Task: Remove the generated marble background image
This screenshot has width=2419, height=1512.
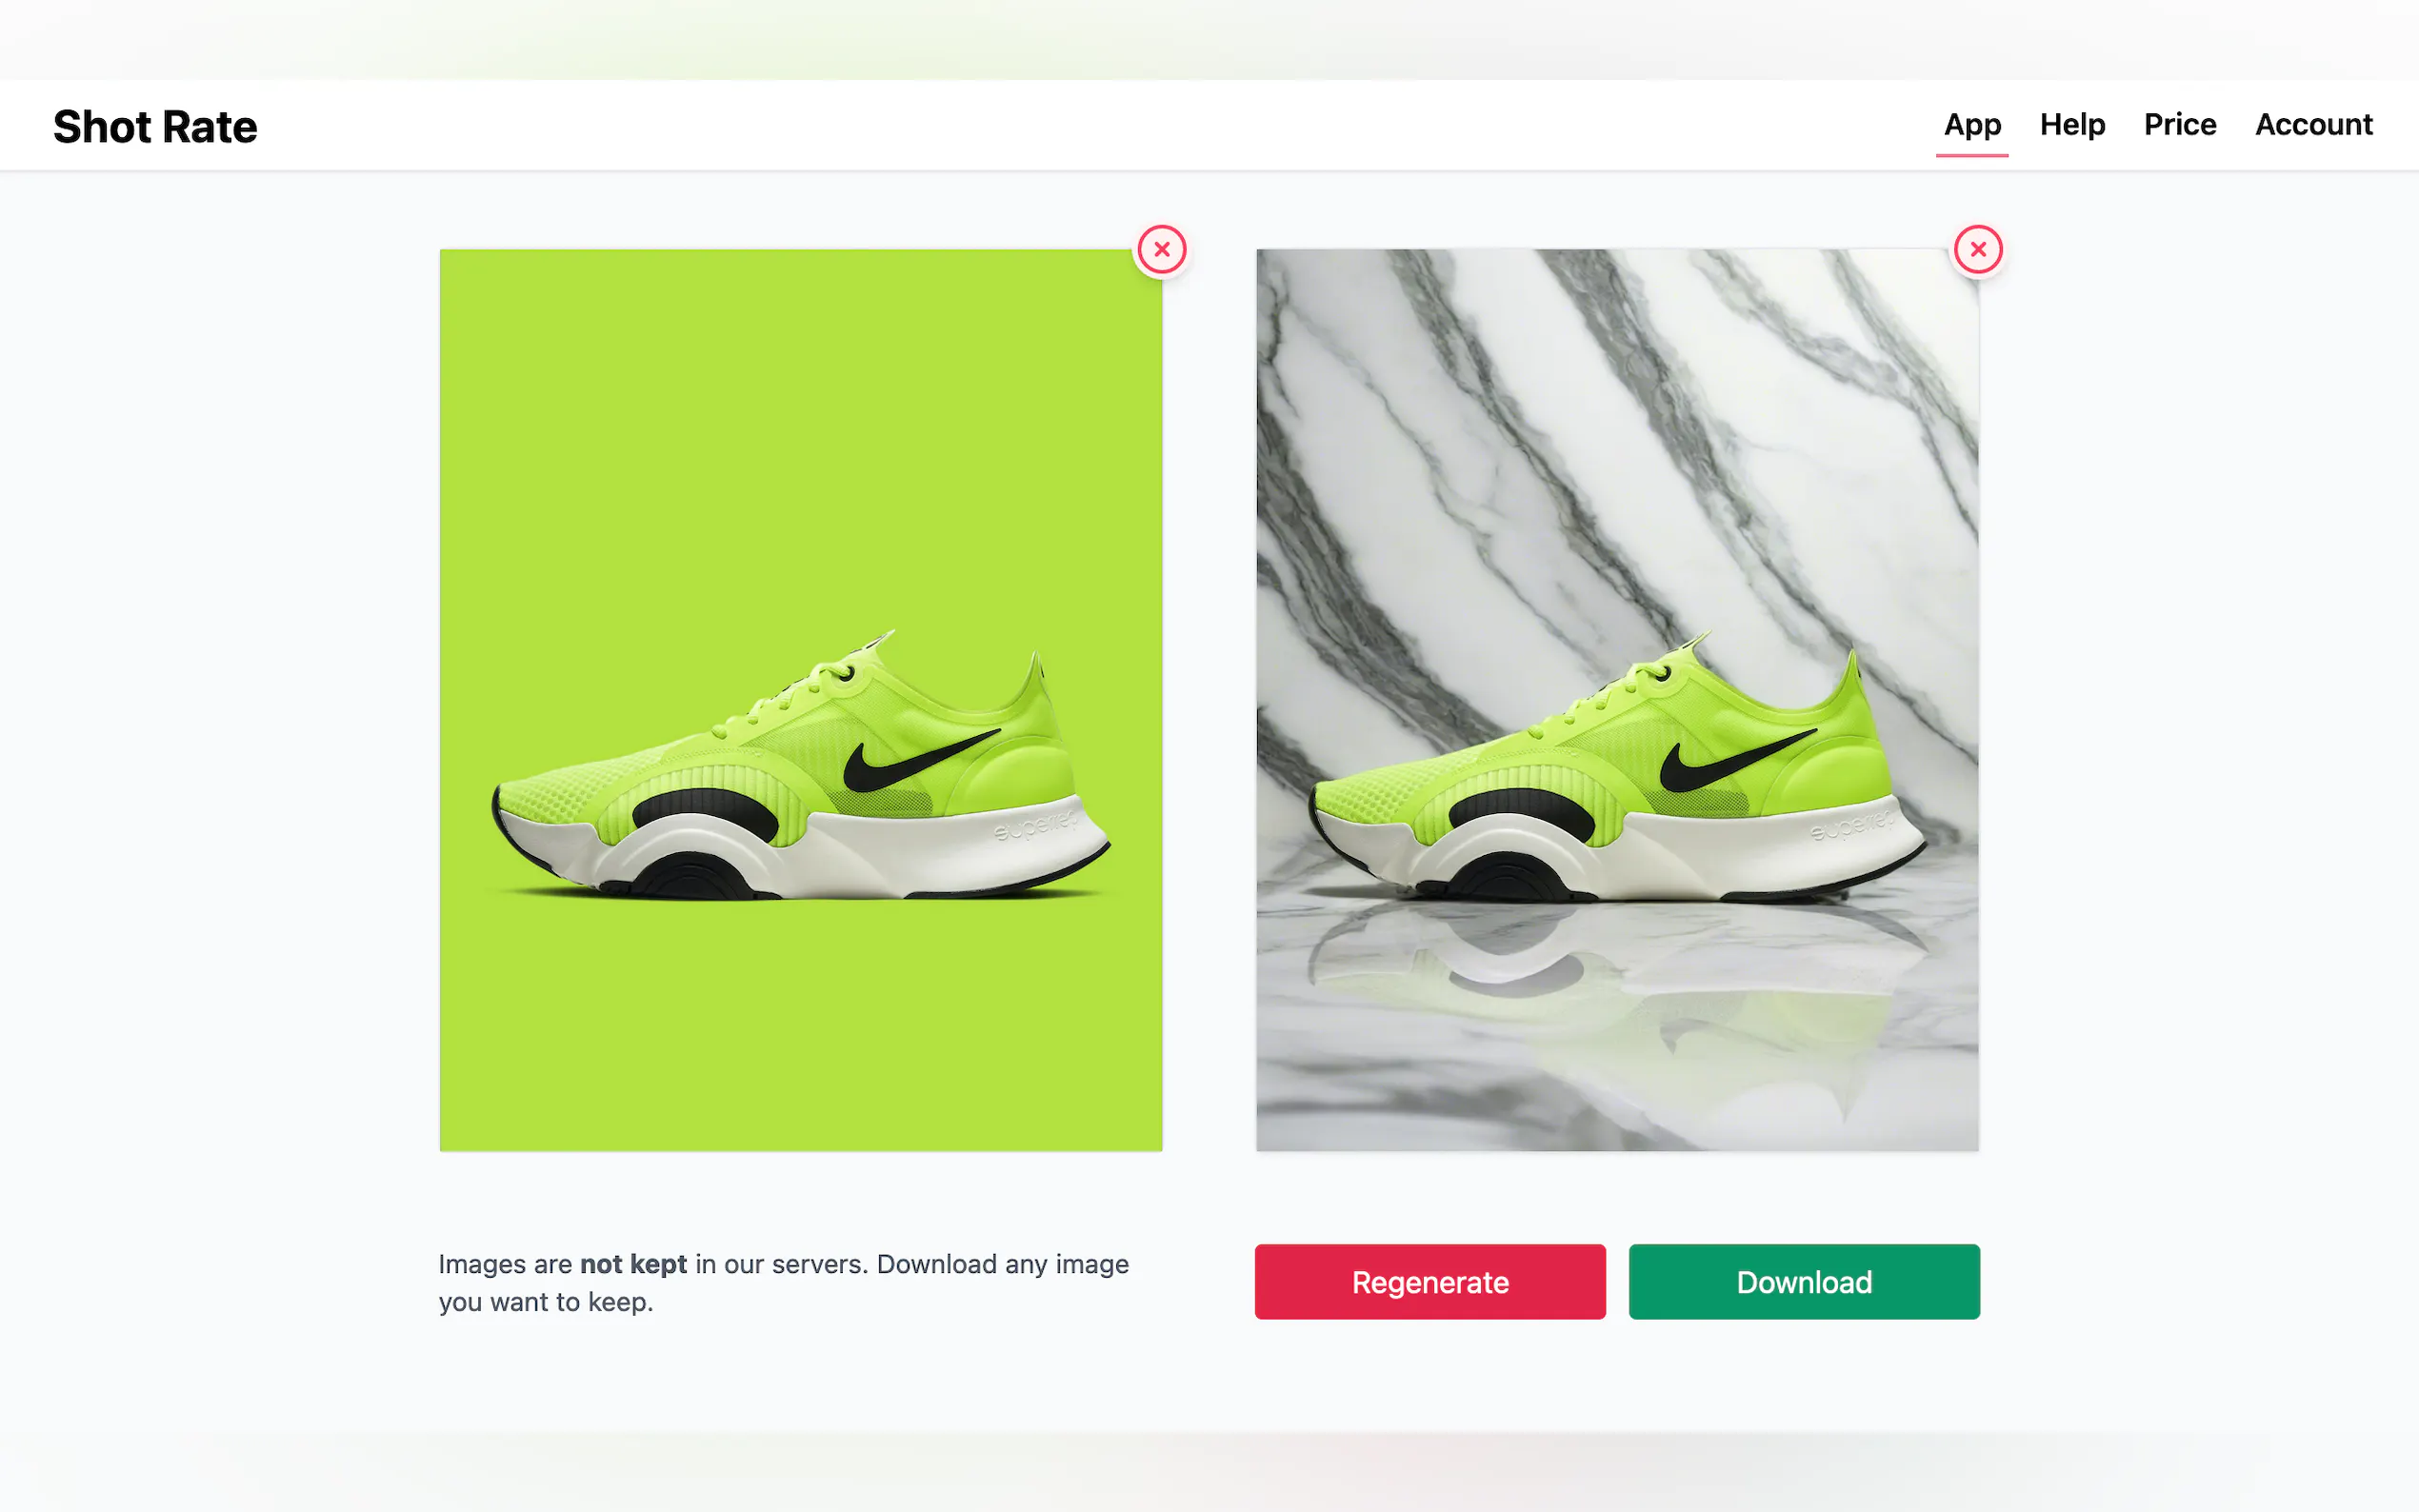Action: [x=1977, y=249]
